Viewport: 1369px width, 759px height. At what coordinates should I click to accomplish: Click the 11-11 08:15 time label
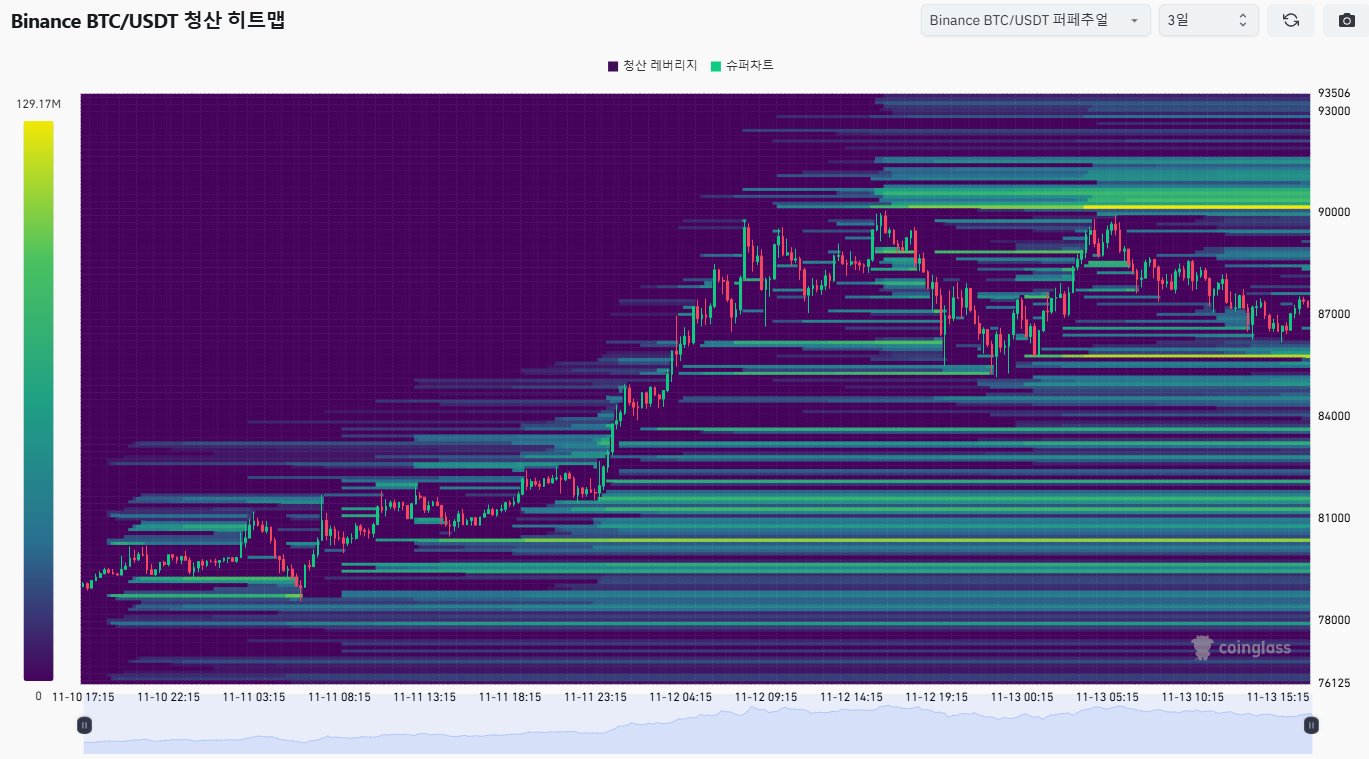[x=339, y=697]
